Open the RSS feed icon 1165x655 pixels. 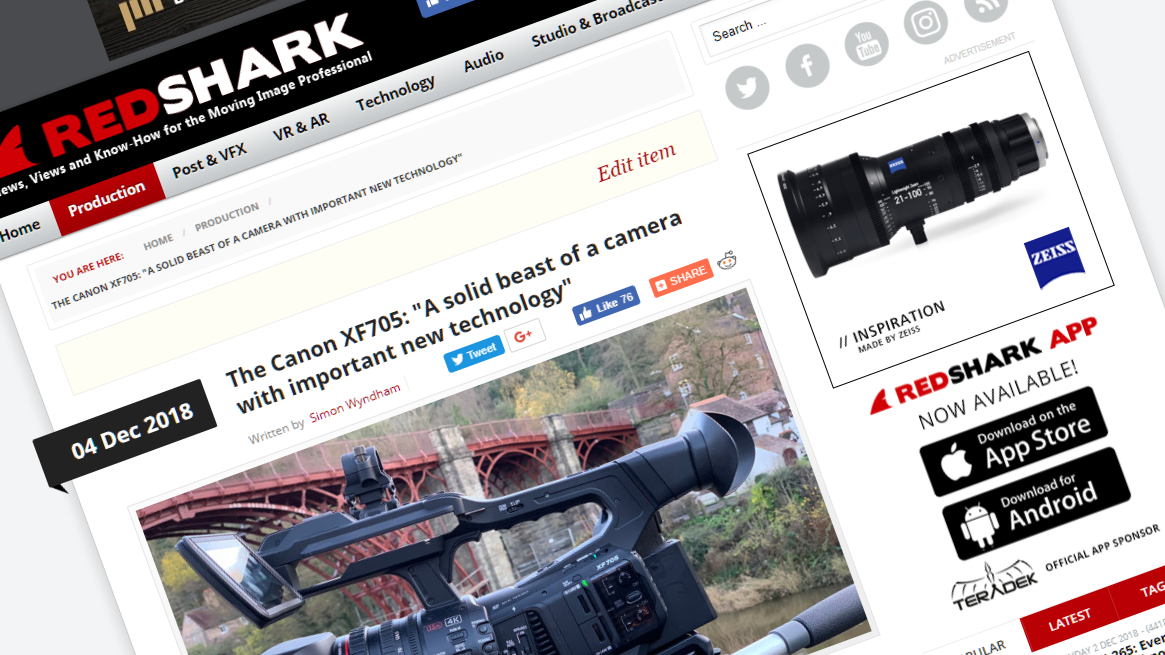pyautogui.click(x=985, y=8)
